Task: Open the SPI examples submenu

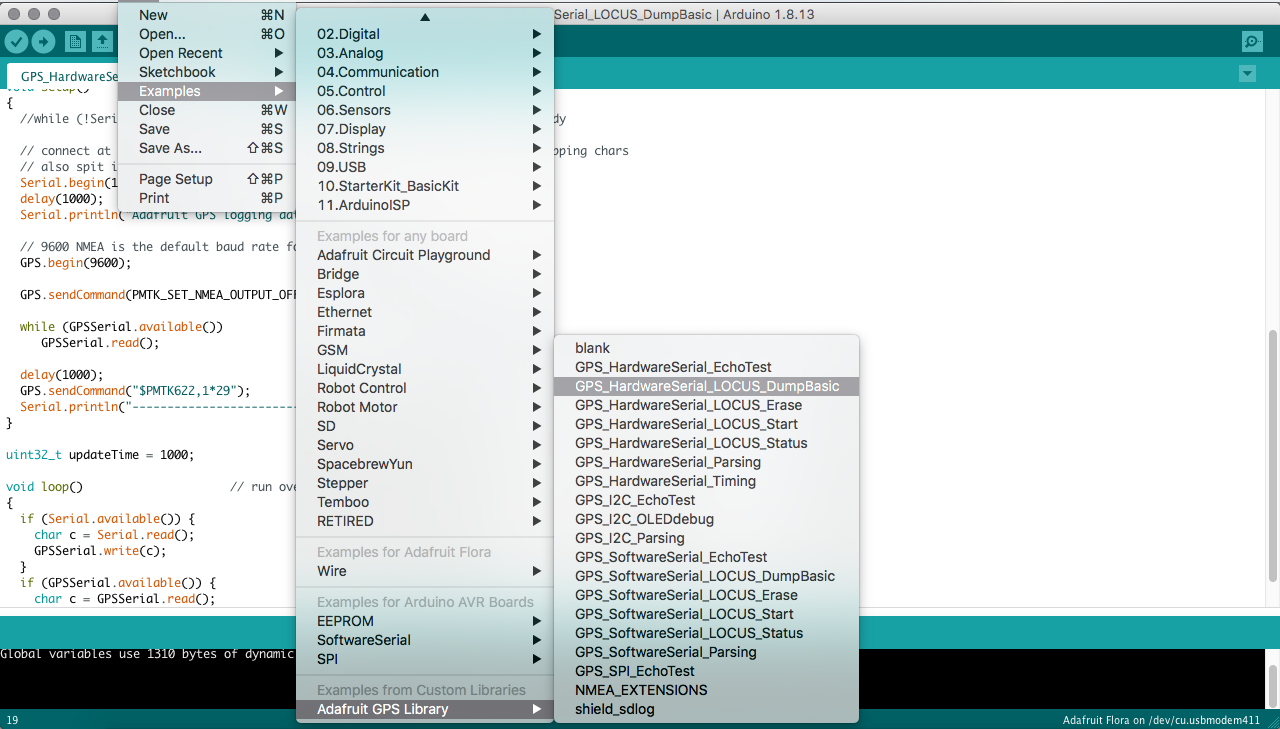Action: point(425,659)
